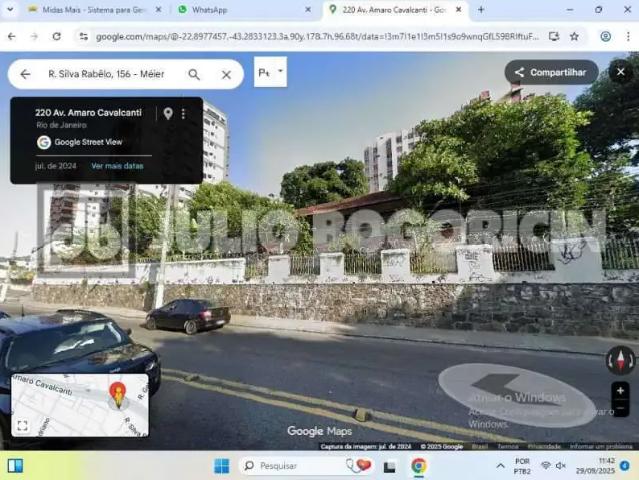639x480 pixels.
Task: Switch to WhatsApp tab
Action: click(240, 10)
